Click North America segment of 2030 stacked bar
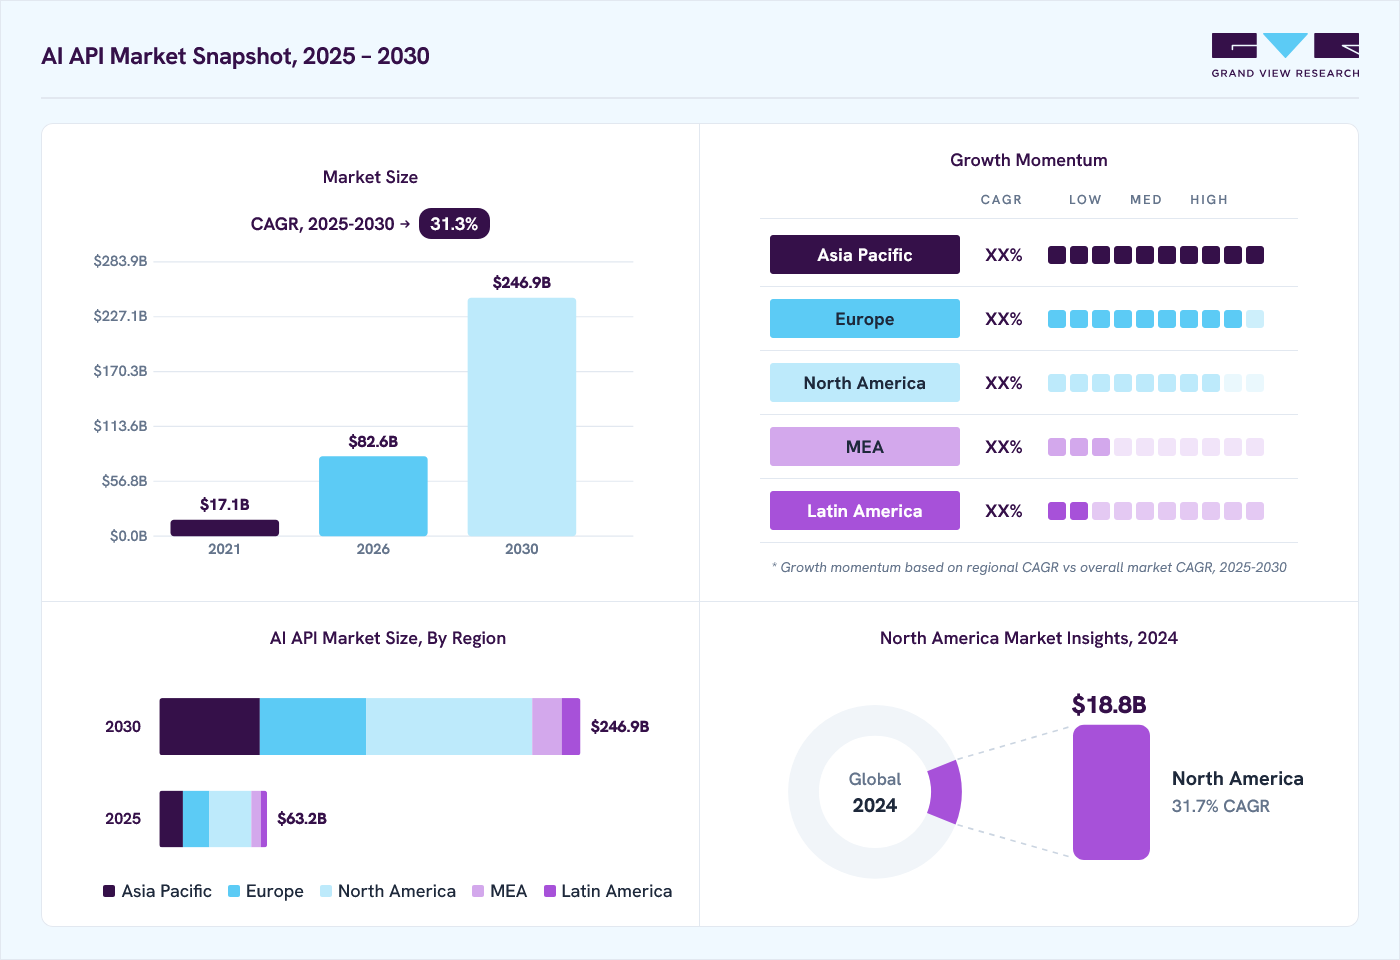 pyautogui.click(x=449, y=727)
